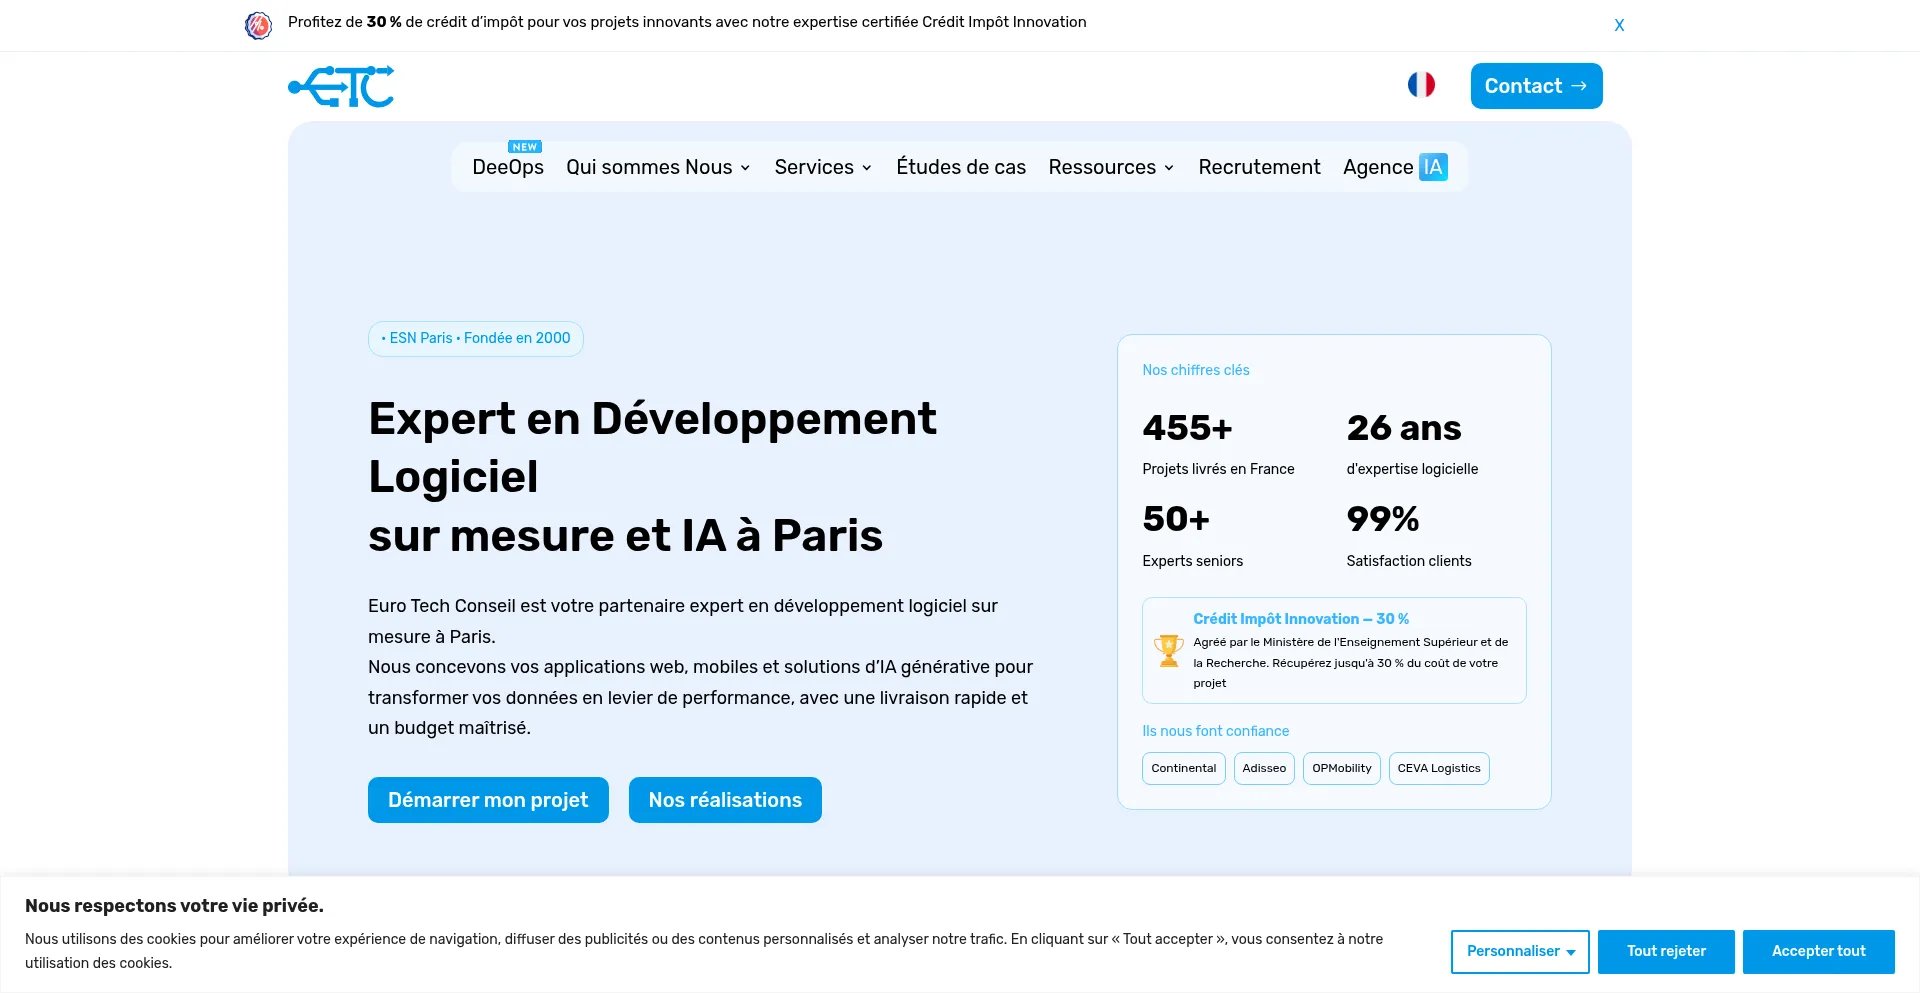Image resolution: width=1920 pixels, height=993 pixels.
Task: Click Tout rejeter cookies button
Action: pos(1666,951)
